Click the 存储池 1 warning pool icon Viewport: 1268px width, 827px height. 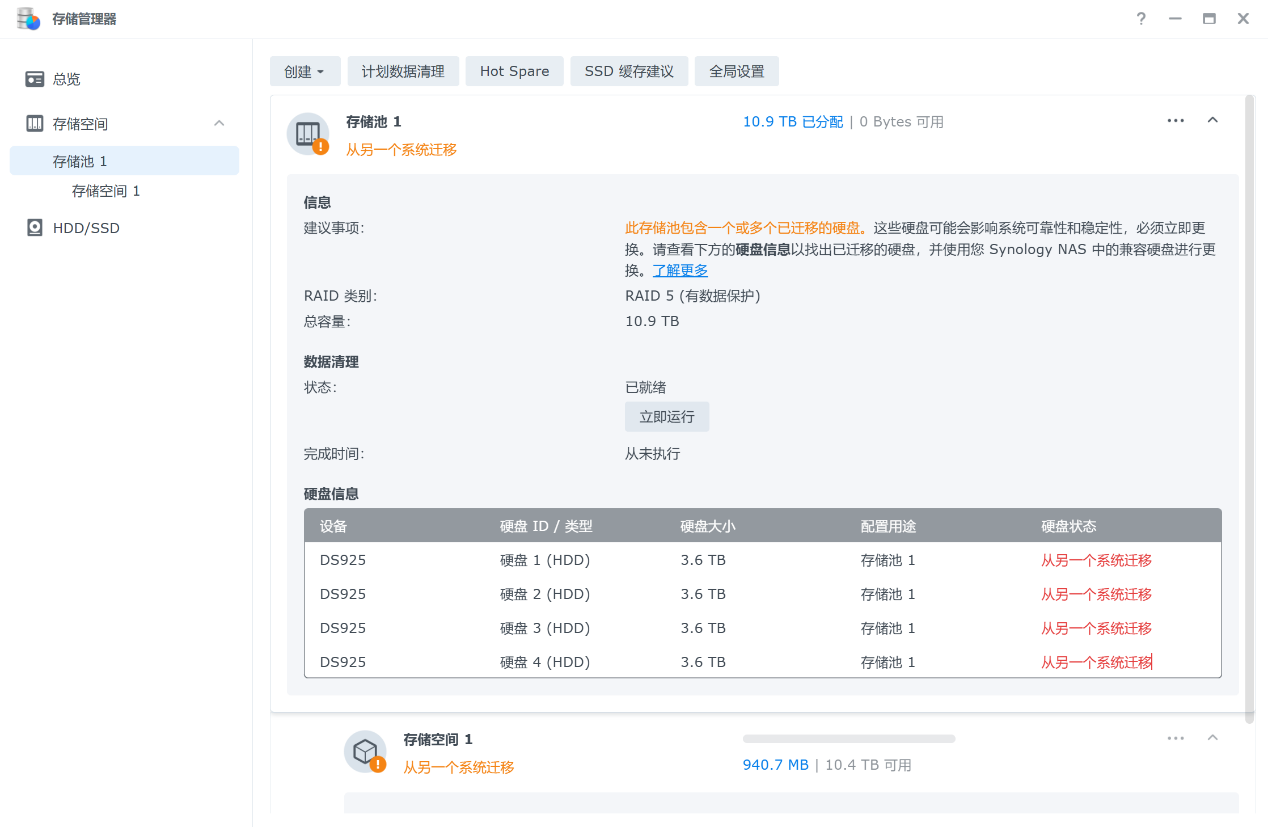[x=308, y=134]
